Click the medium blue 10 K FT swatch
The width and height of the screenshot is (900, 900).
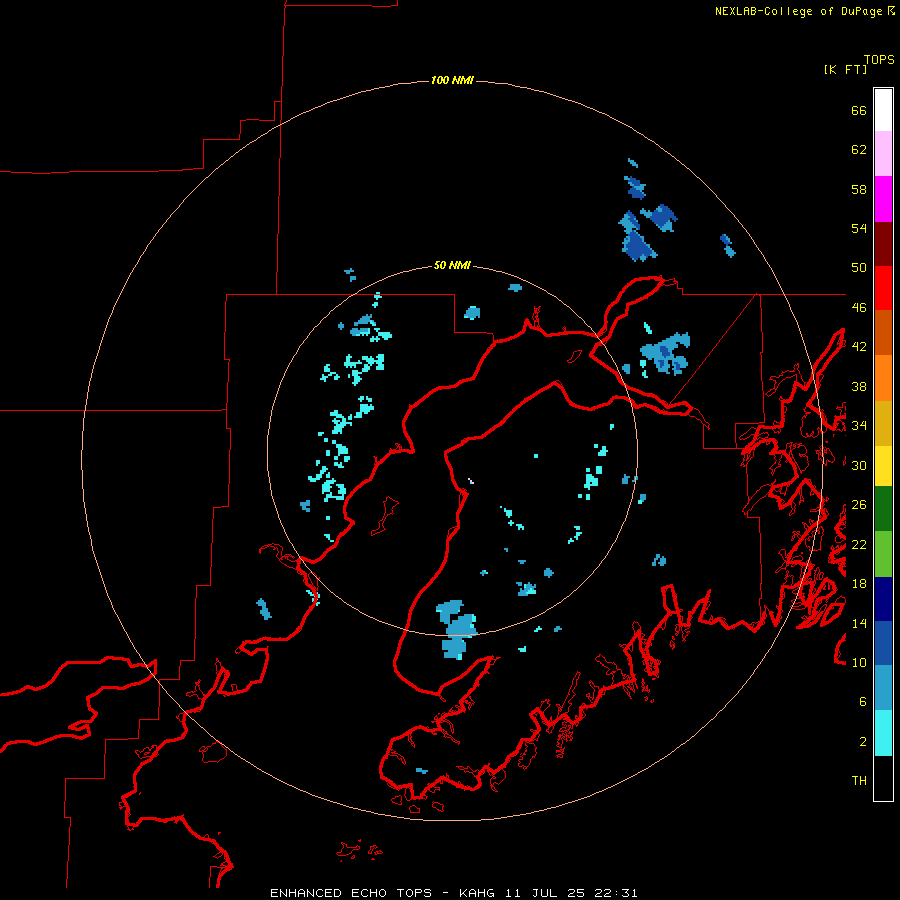(883, 643)
